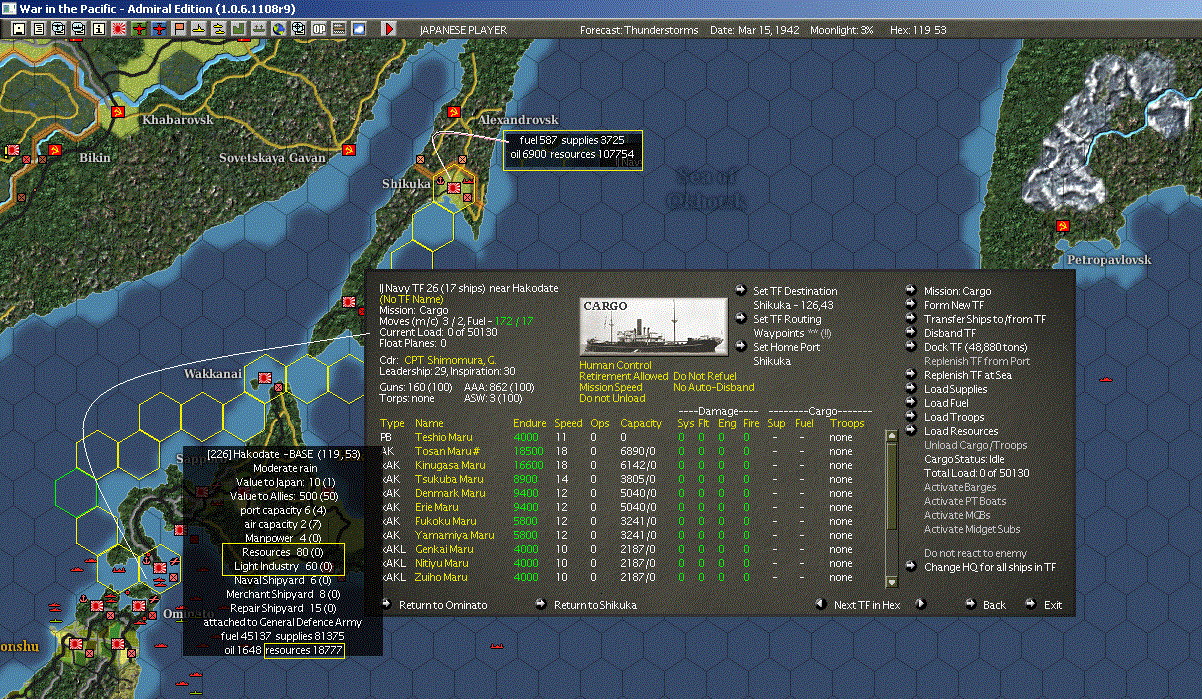Select ship Erie Maru in list
The width and height of the screenshot is (1202, 699).
(x=436, y=507)
